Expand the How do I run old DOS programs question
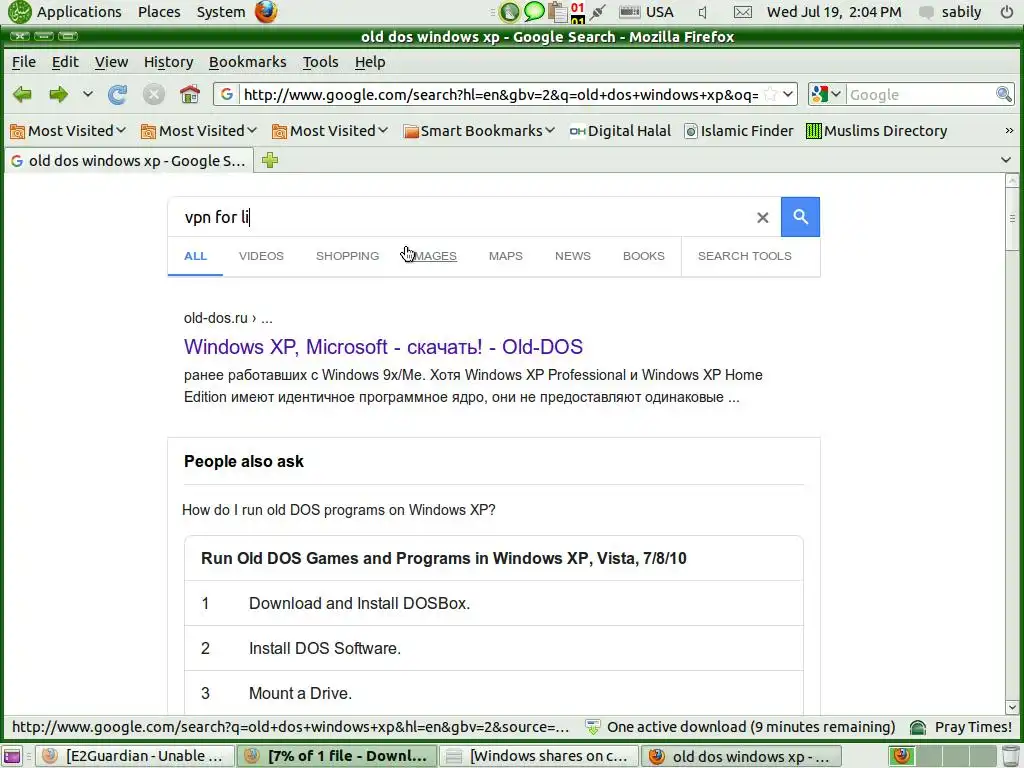The width and height of the screenshot is (1024, 768). pos(338,510)
